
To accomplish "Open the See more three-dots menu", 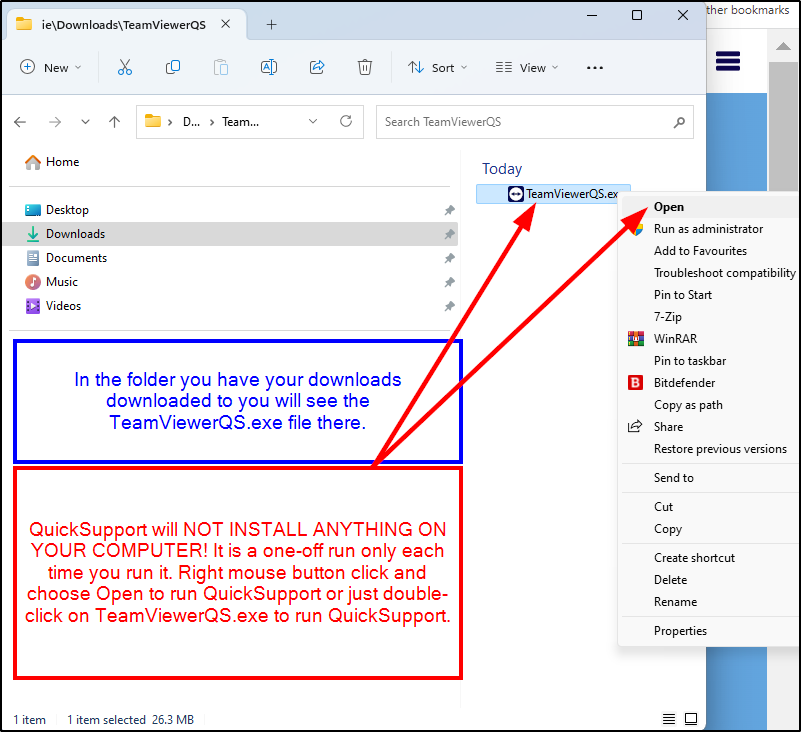I will pos(595,67).
